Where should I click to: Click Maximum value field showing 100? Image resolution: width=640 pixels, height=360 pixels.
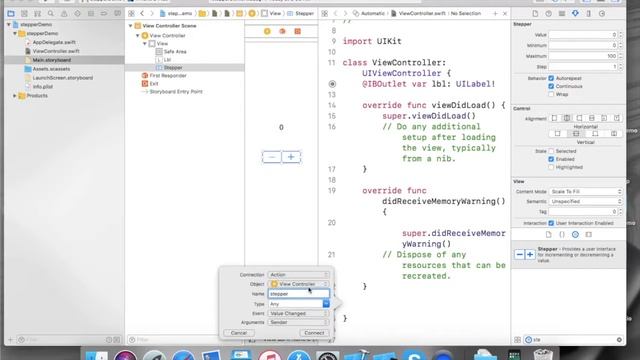pyautogui.click(x=583, y=56)
